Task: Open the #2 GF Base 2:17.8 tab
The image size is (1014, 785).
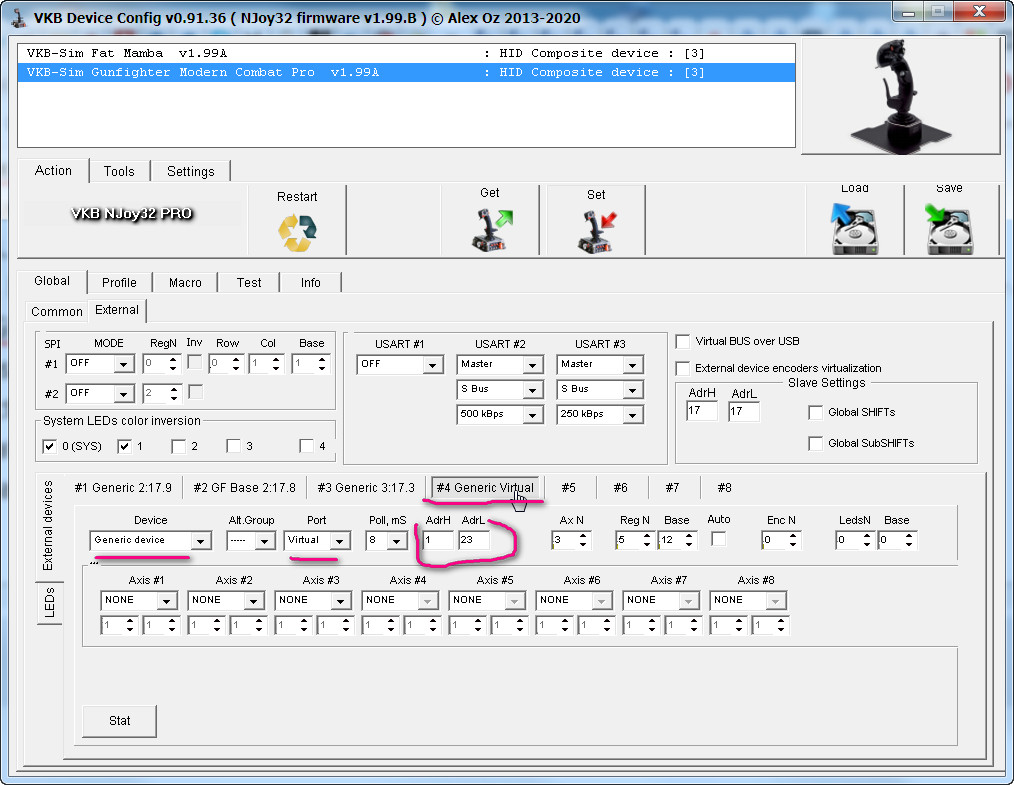Action: pos(244,488)
